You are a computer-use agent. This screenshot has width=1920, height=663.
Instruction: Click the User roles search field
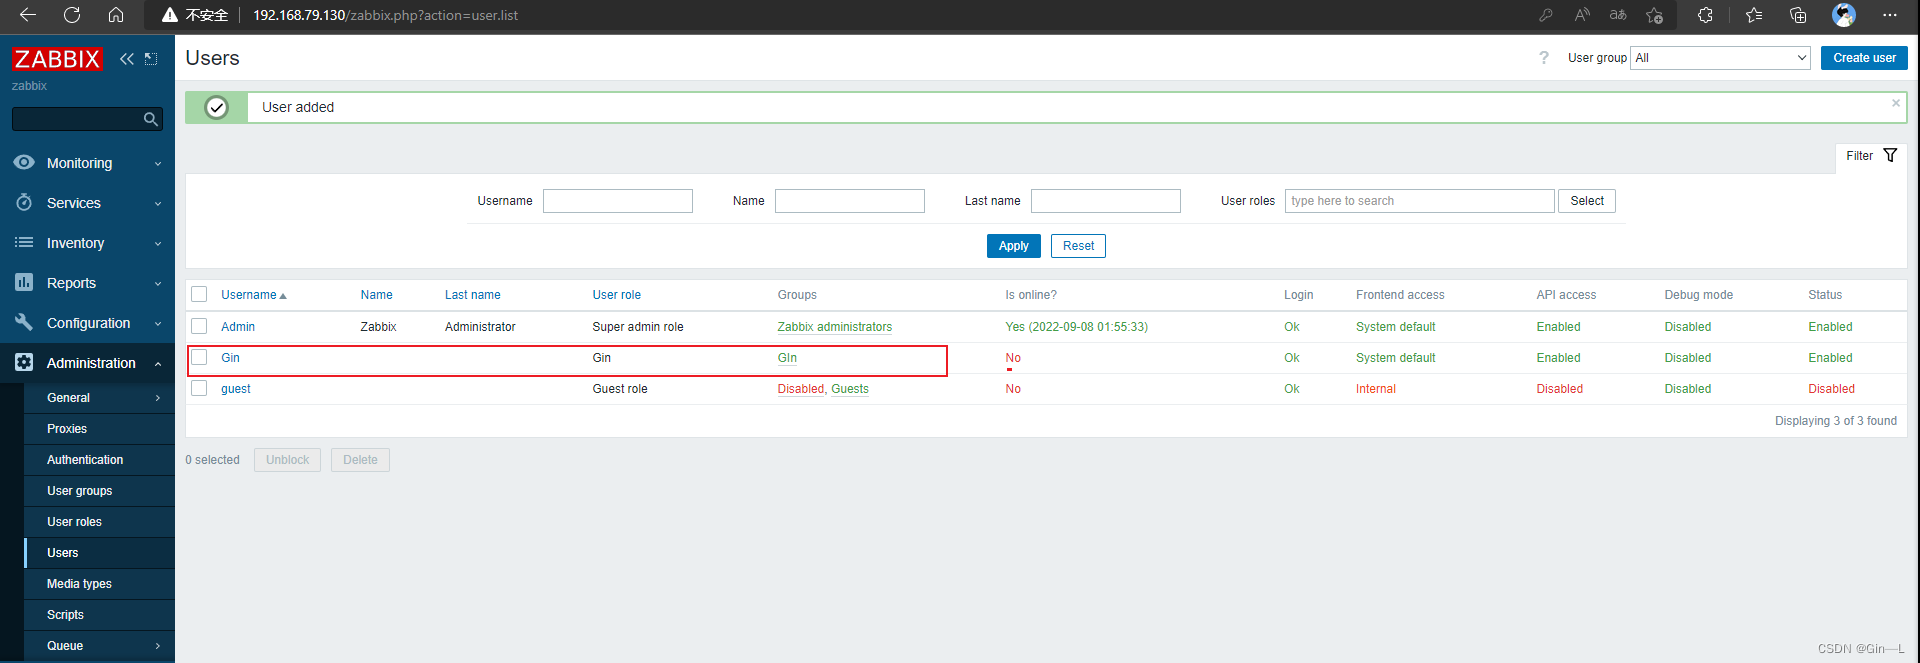pos(1420,201)
